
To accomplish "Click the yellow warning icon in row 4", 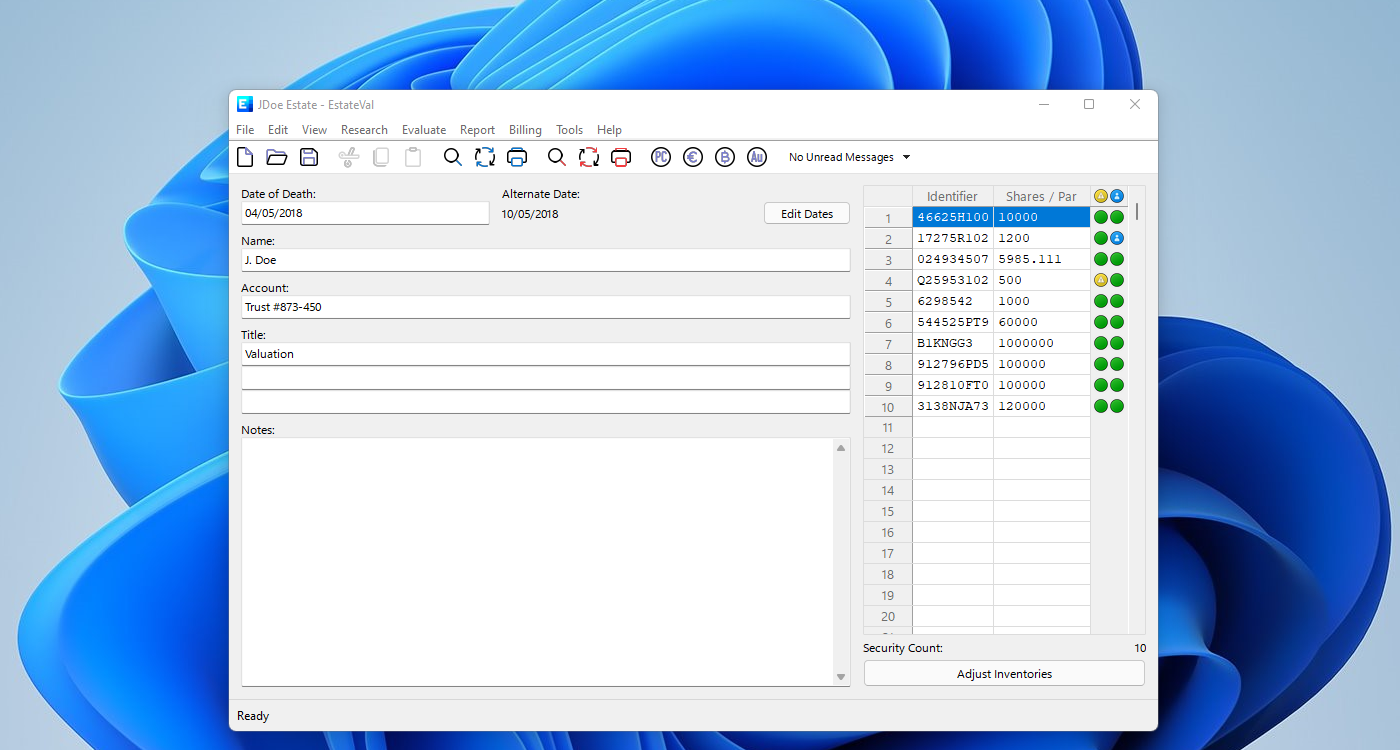I will (x=1100, y=280).
